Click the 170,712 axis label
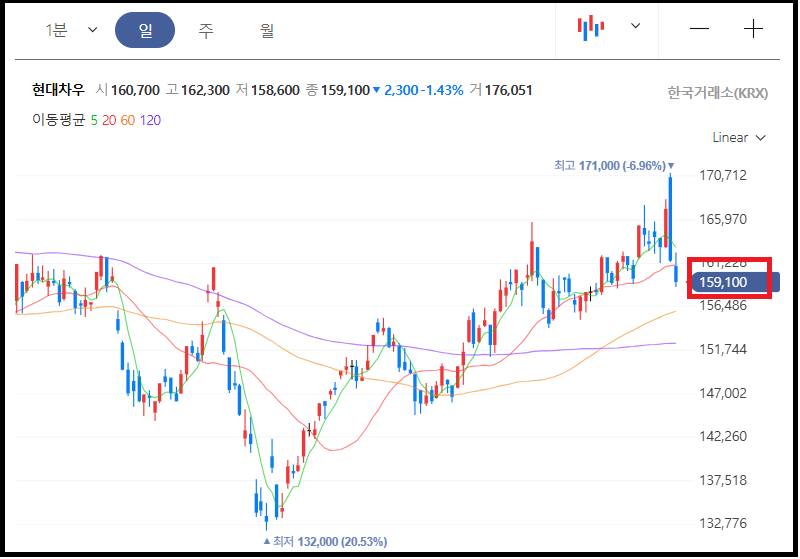The height and width of the screenshot is (559, 800). (722, 175)
